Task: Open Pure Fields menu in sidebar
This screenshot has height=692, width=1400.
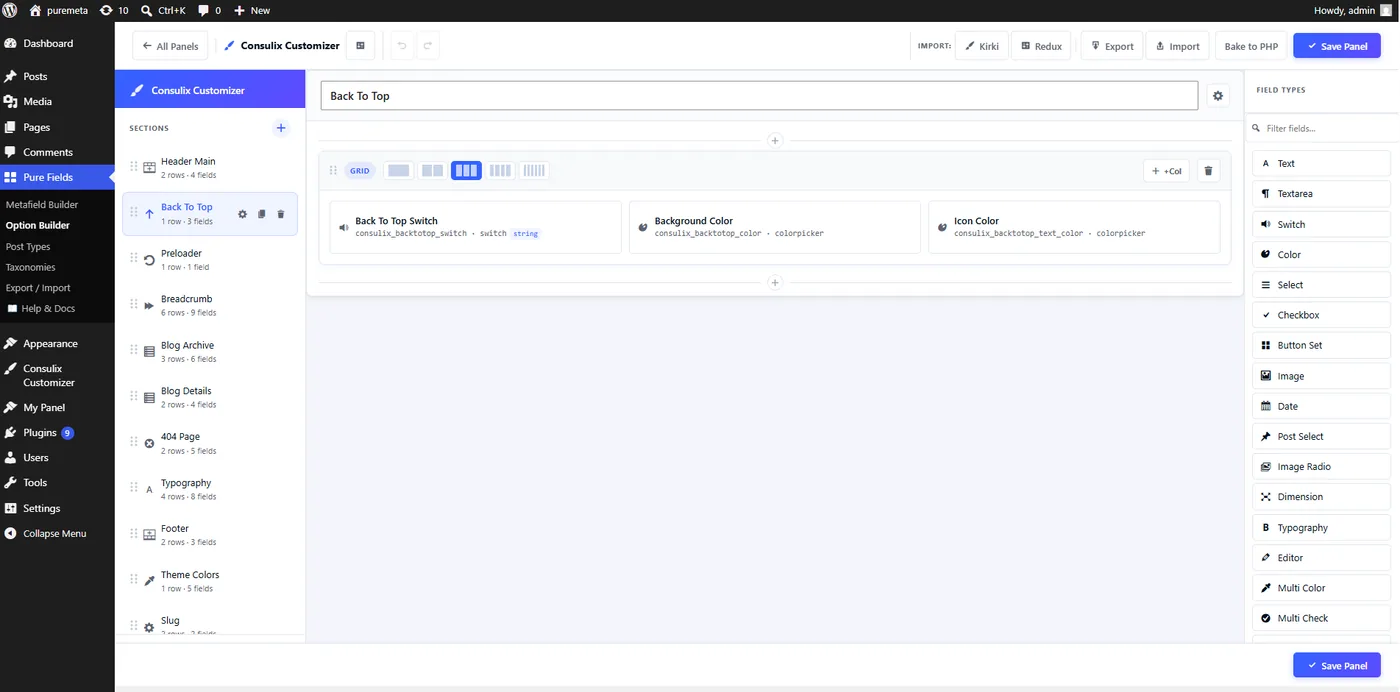Action: pyautogui.click(x=57, y=177)
